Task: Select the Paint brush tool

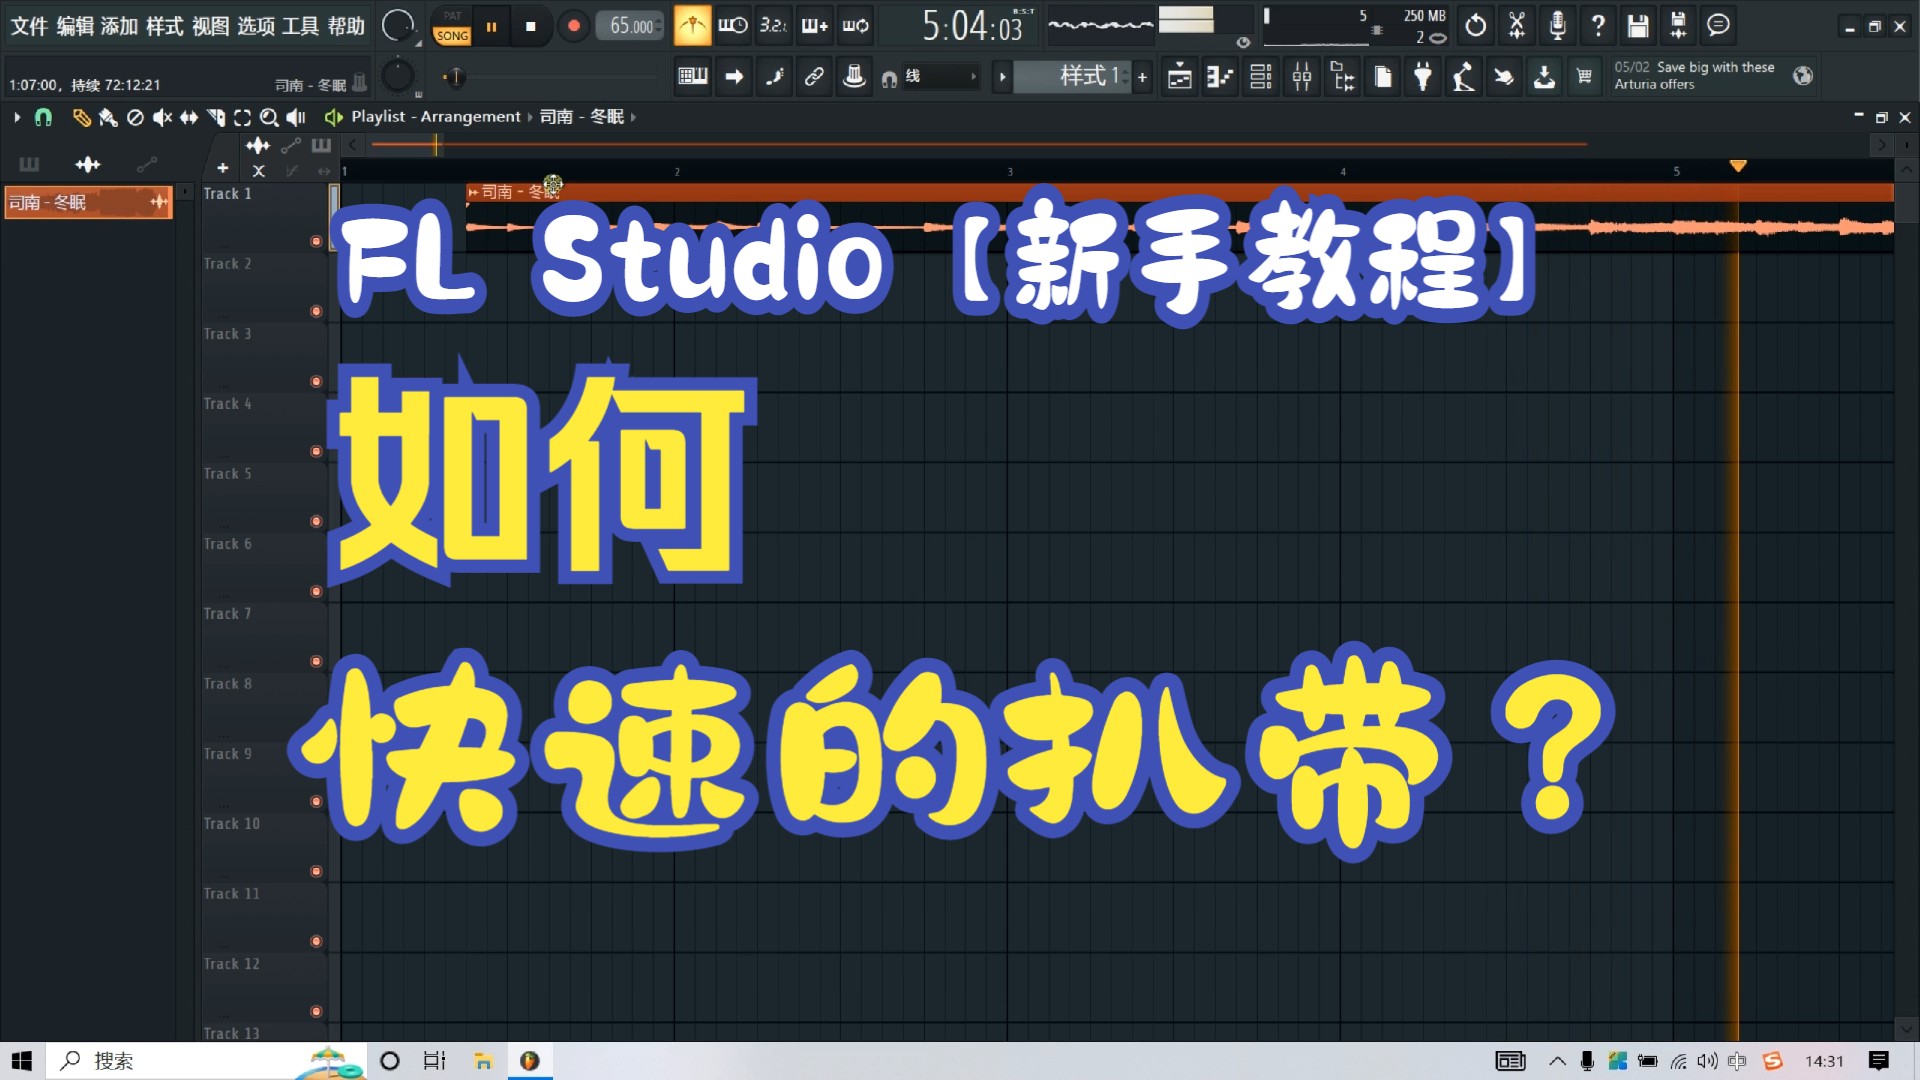Action: point(108,117)
